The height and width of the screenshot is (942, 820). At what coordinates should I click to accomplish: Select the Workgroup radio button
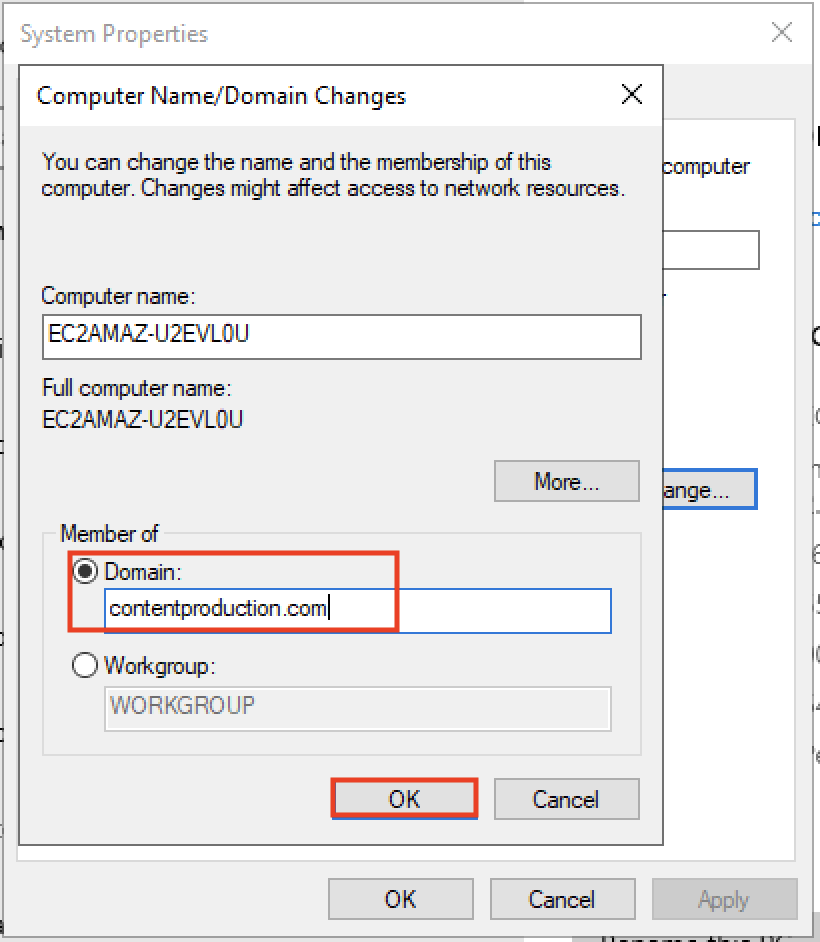pyautogui.click(x=85, y=666)
